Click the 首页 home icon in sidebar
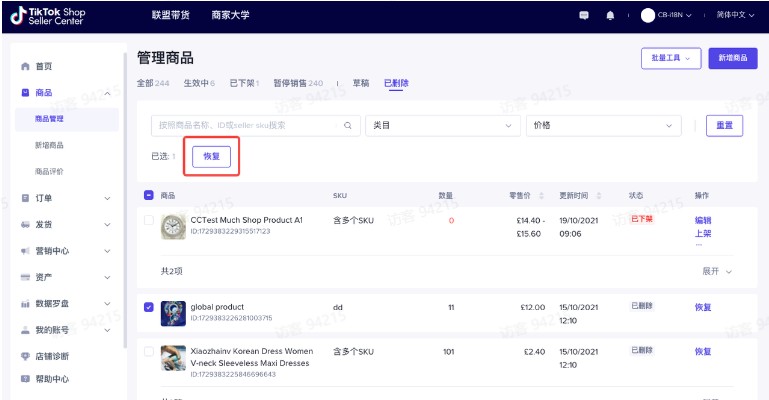Image resolution: width=769 pixels, height=400 pixels. click(25, 66)
